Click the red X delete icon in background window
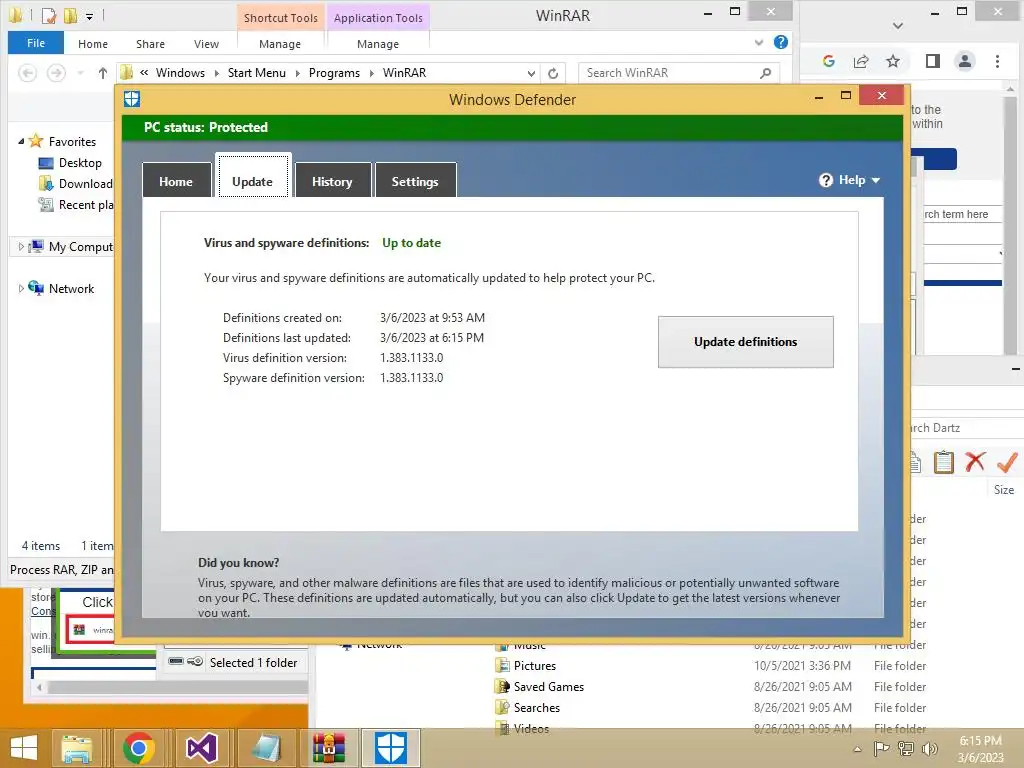The width and height of the screenshot is (1024, 768). [975, 462]
